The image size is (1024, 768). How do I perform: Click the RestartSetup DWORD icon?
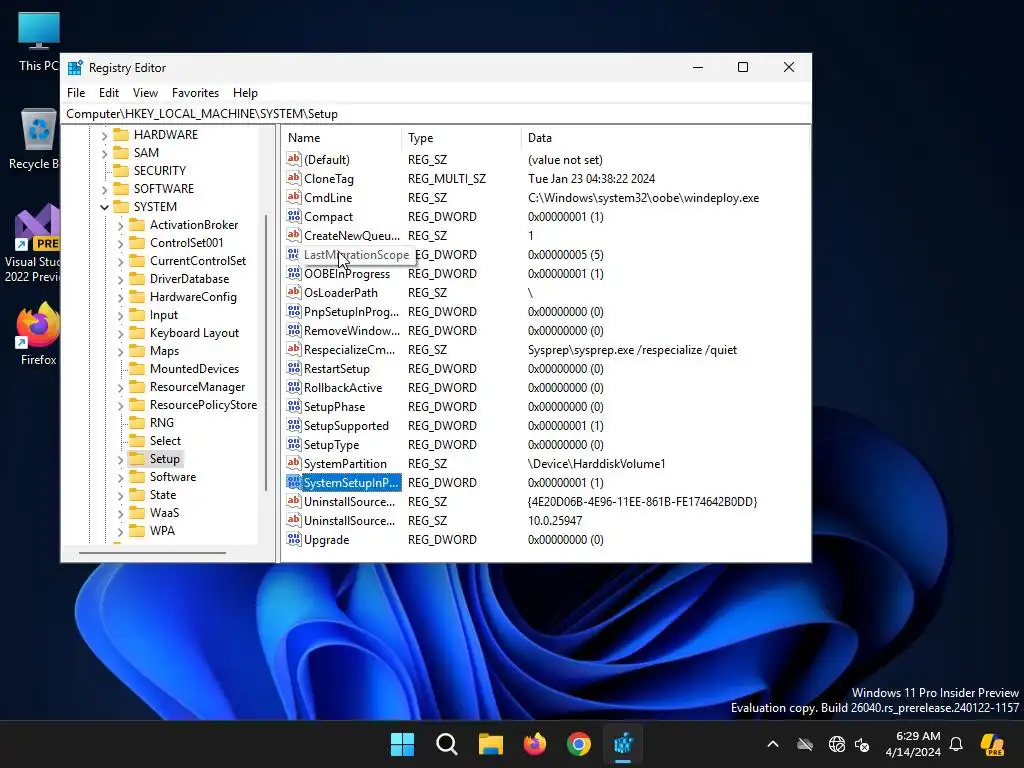[294, 368]
